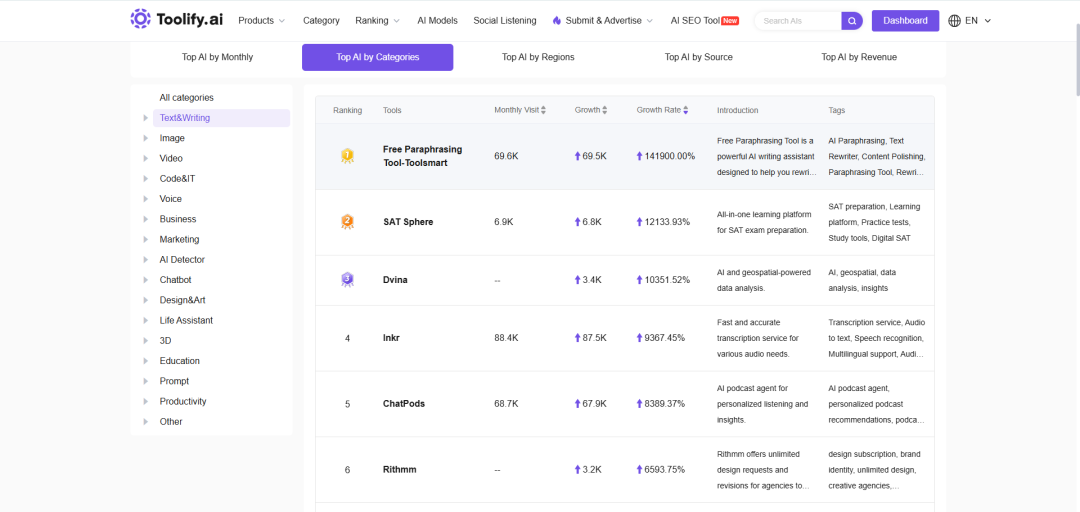Select All categories in sidebar
Screen dimensions: 1080x512
[x=187, y=98]
